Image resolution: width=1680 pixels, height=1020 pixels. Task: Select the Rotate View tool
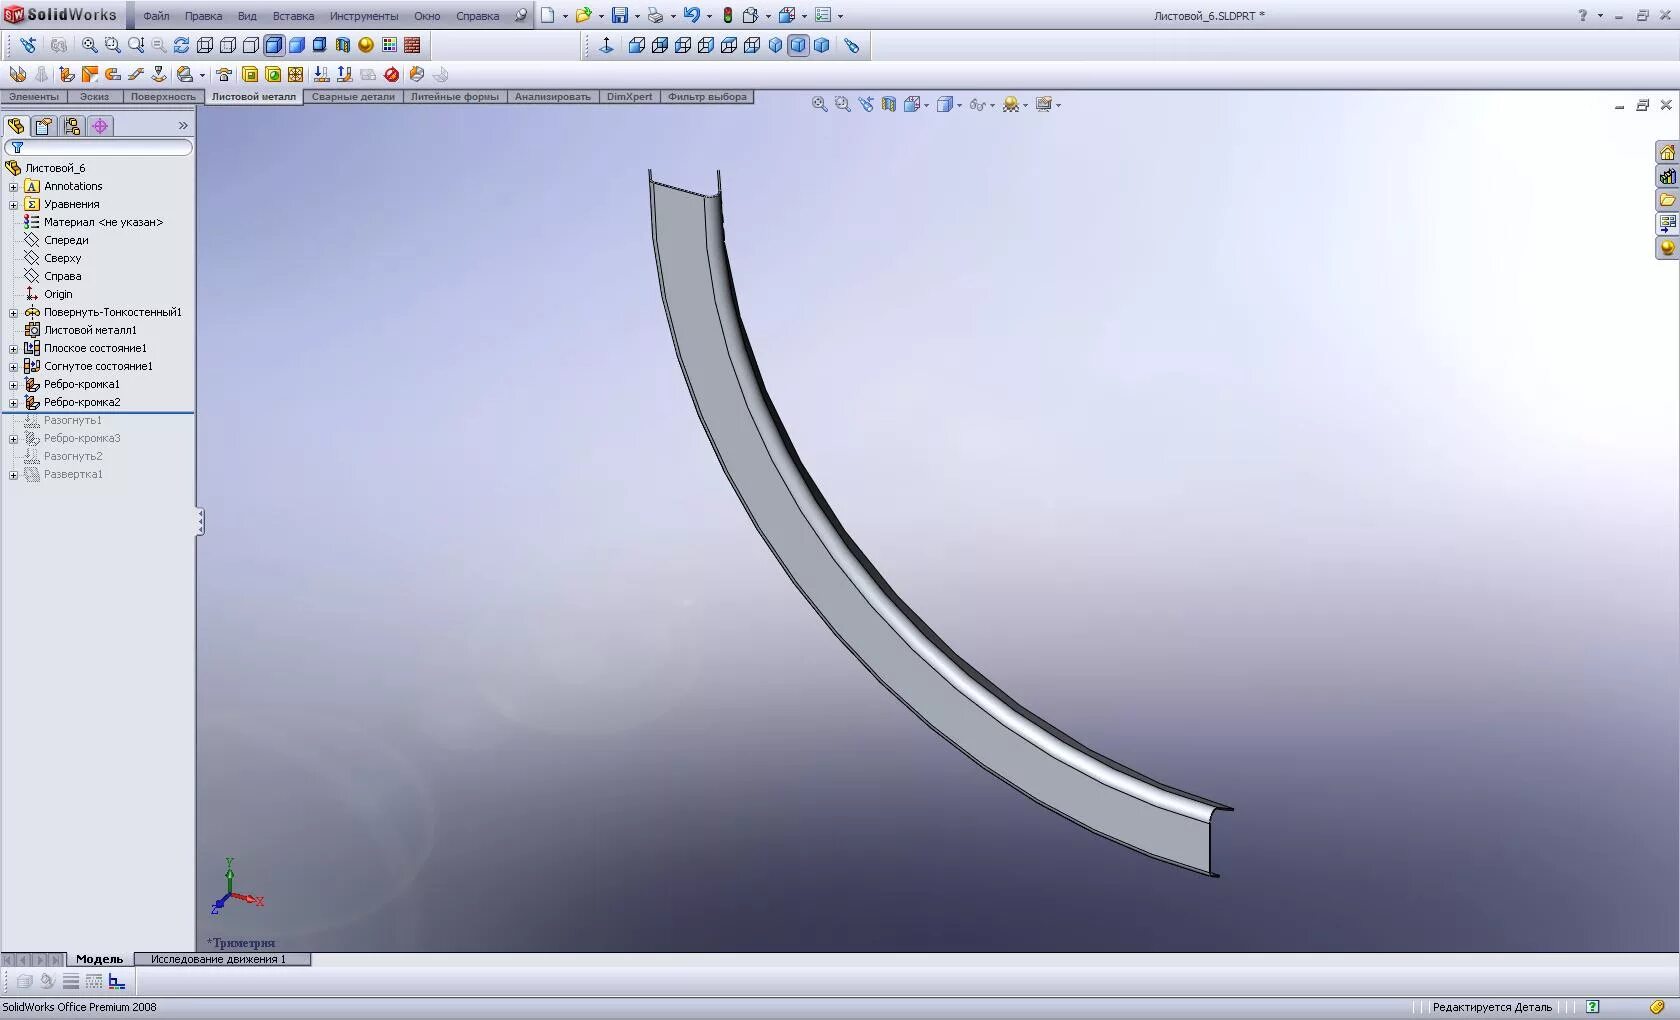[x=181, y=45]
